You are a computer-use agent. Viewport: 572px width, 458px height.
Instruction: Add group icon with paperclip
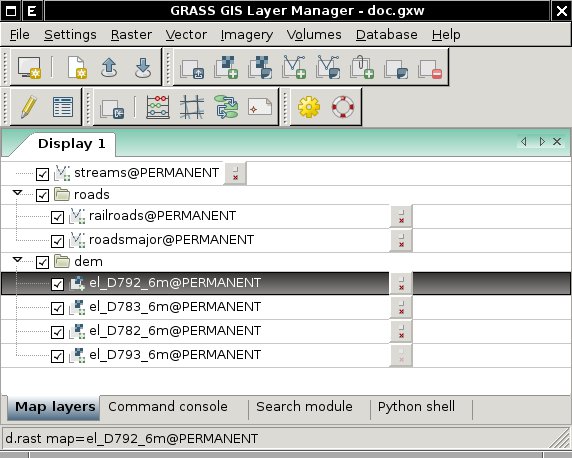click(x=362, y=68)
